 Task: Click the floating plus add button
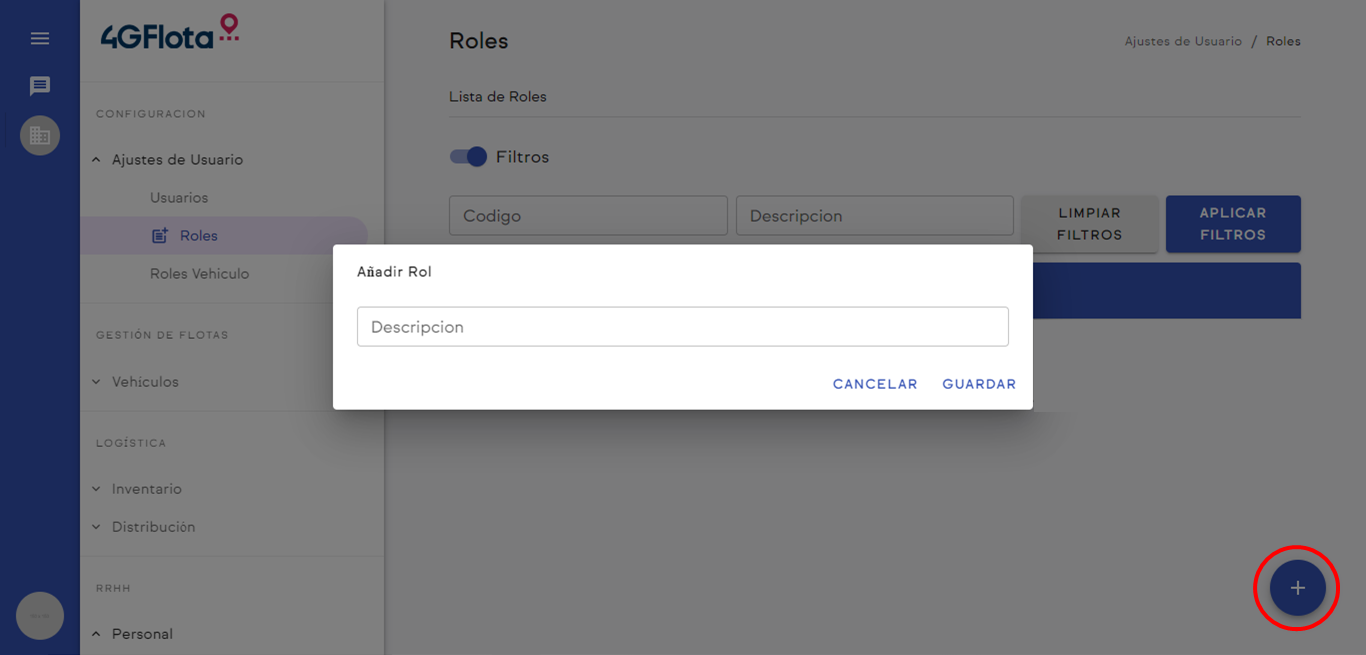1297,588
